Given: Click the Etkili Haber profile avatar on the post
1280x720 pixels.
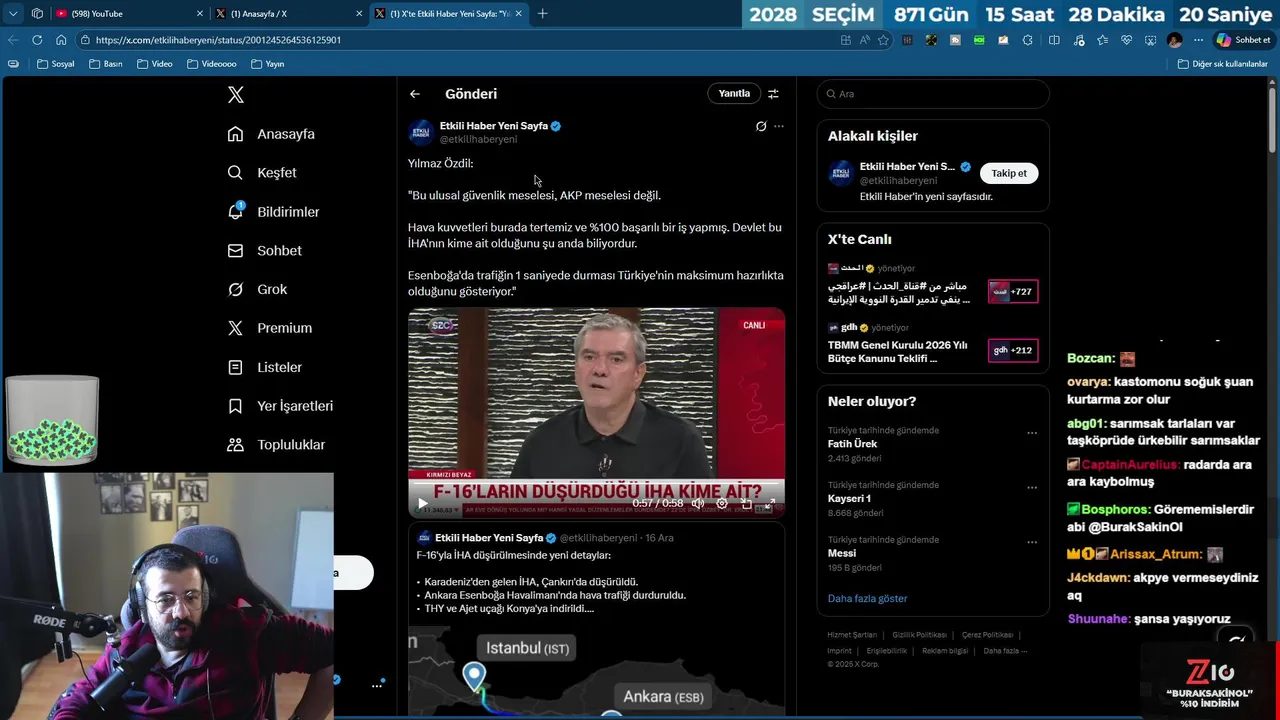Looking at the screenshot, I should [421, 133].
